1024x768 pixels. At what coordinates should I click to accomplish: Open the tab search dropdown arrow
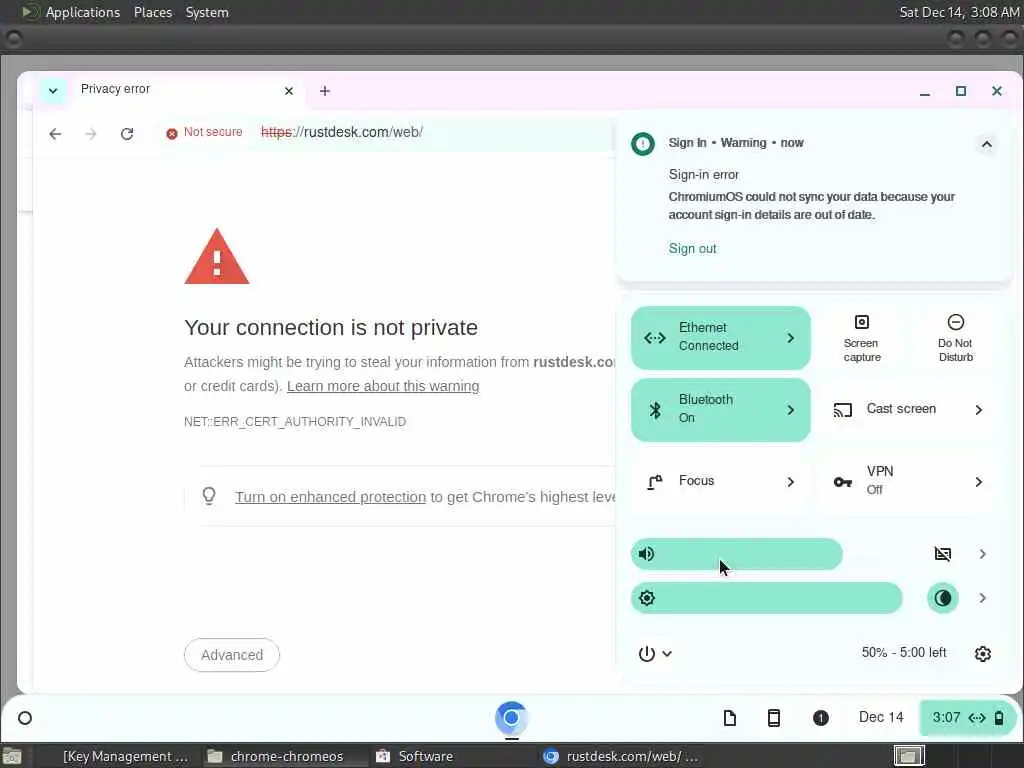(x=53, y=91)
